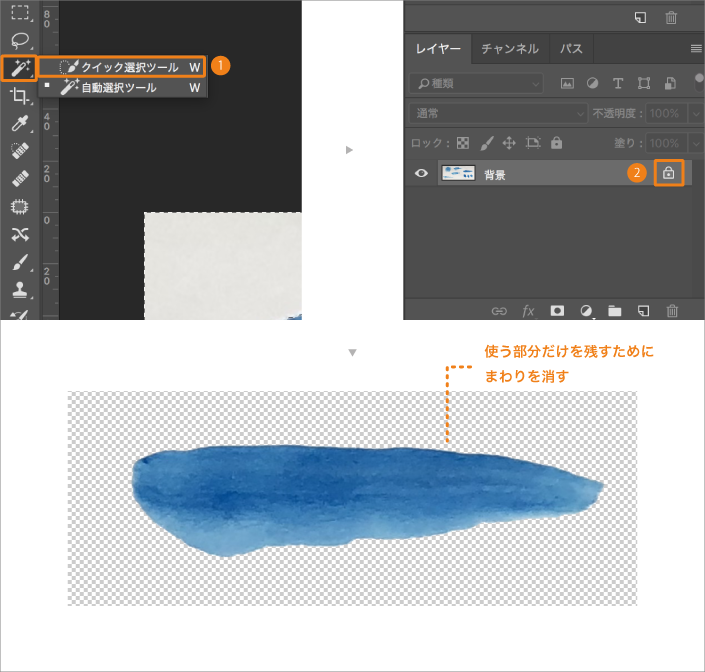Filter layers by type layer T icon
This screenshot has height=672, width=705.
(618, 84)
